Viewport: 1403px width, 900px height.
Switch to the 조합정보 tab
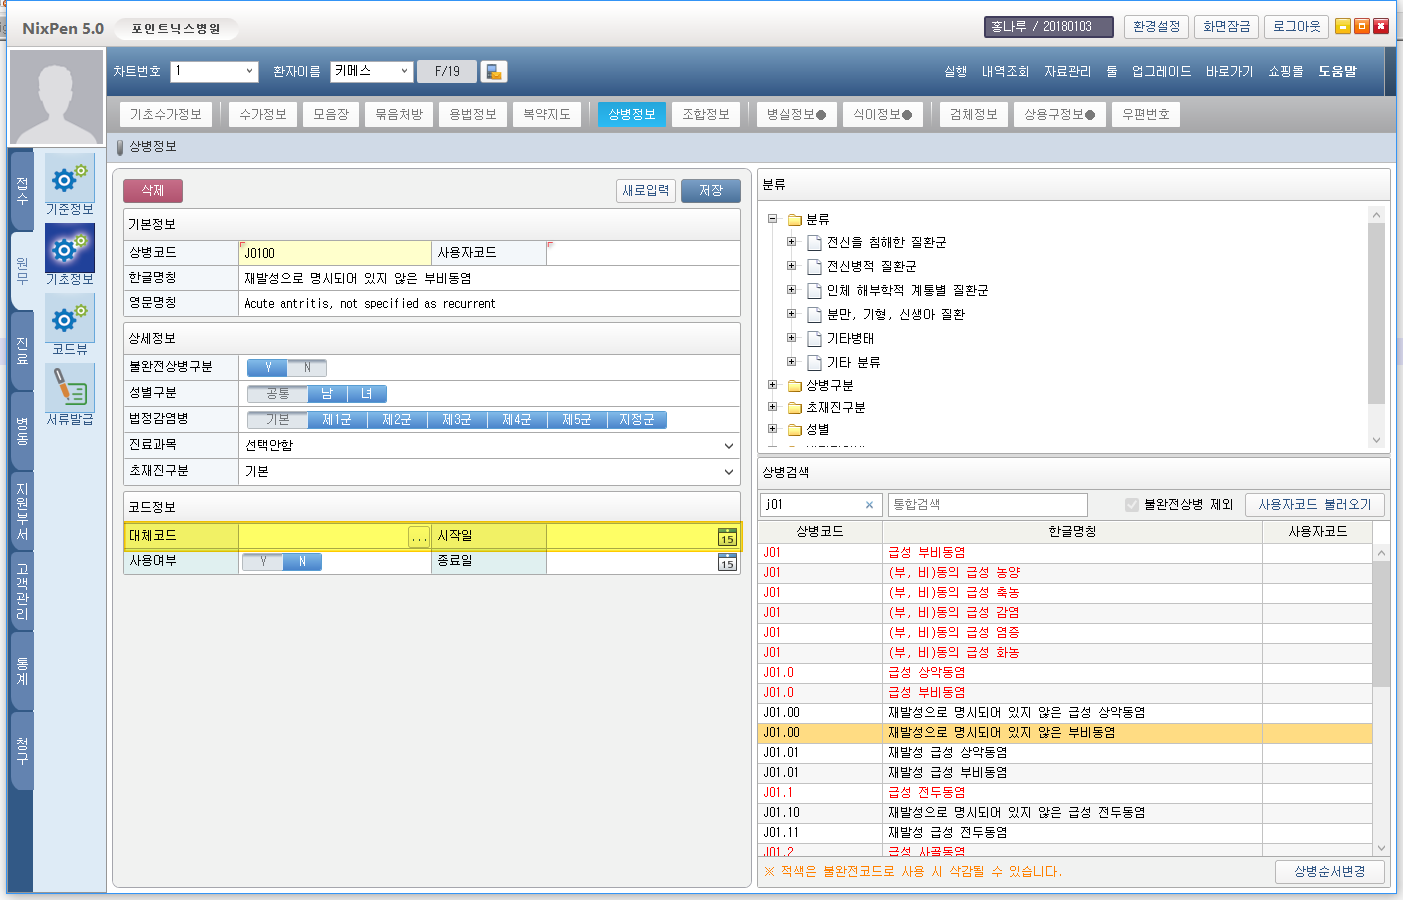[706, 114]
